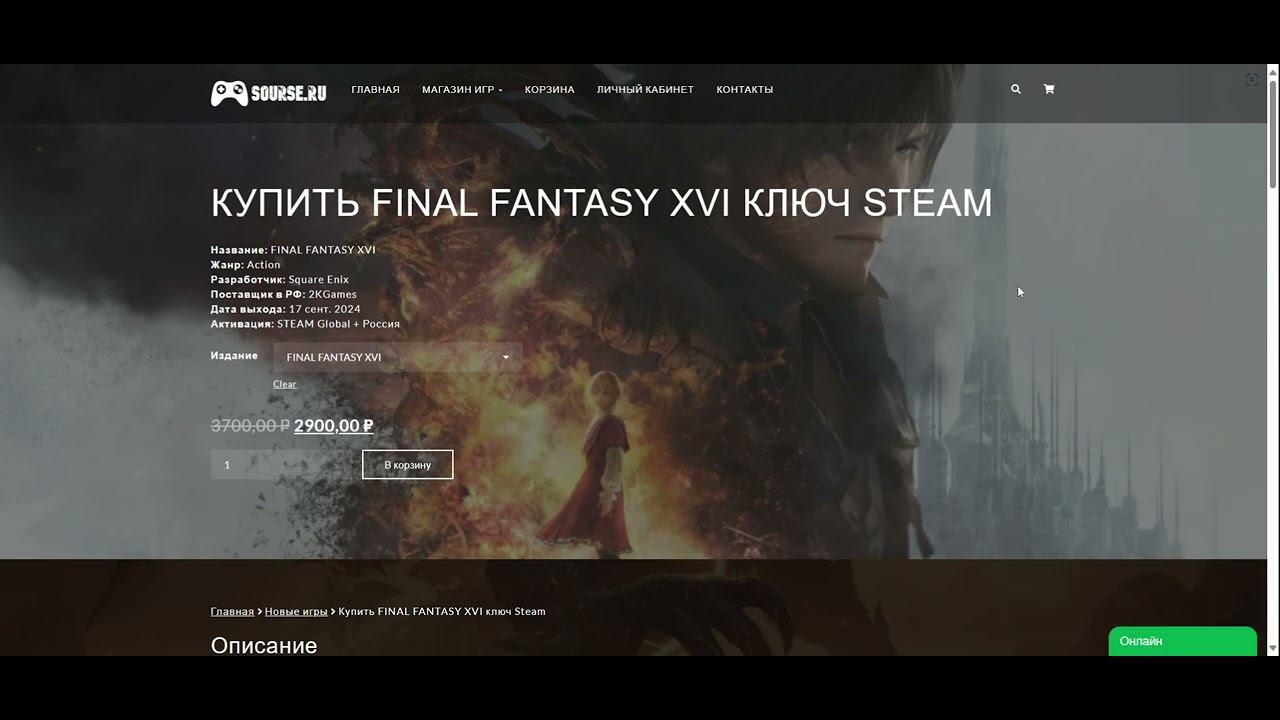The image size is (1280, 720).
Task: Open КОНТАКТЫ menu item
Action: point(745,90)
